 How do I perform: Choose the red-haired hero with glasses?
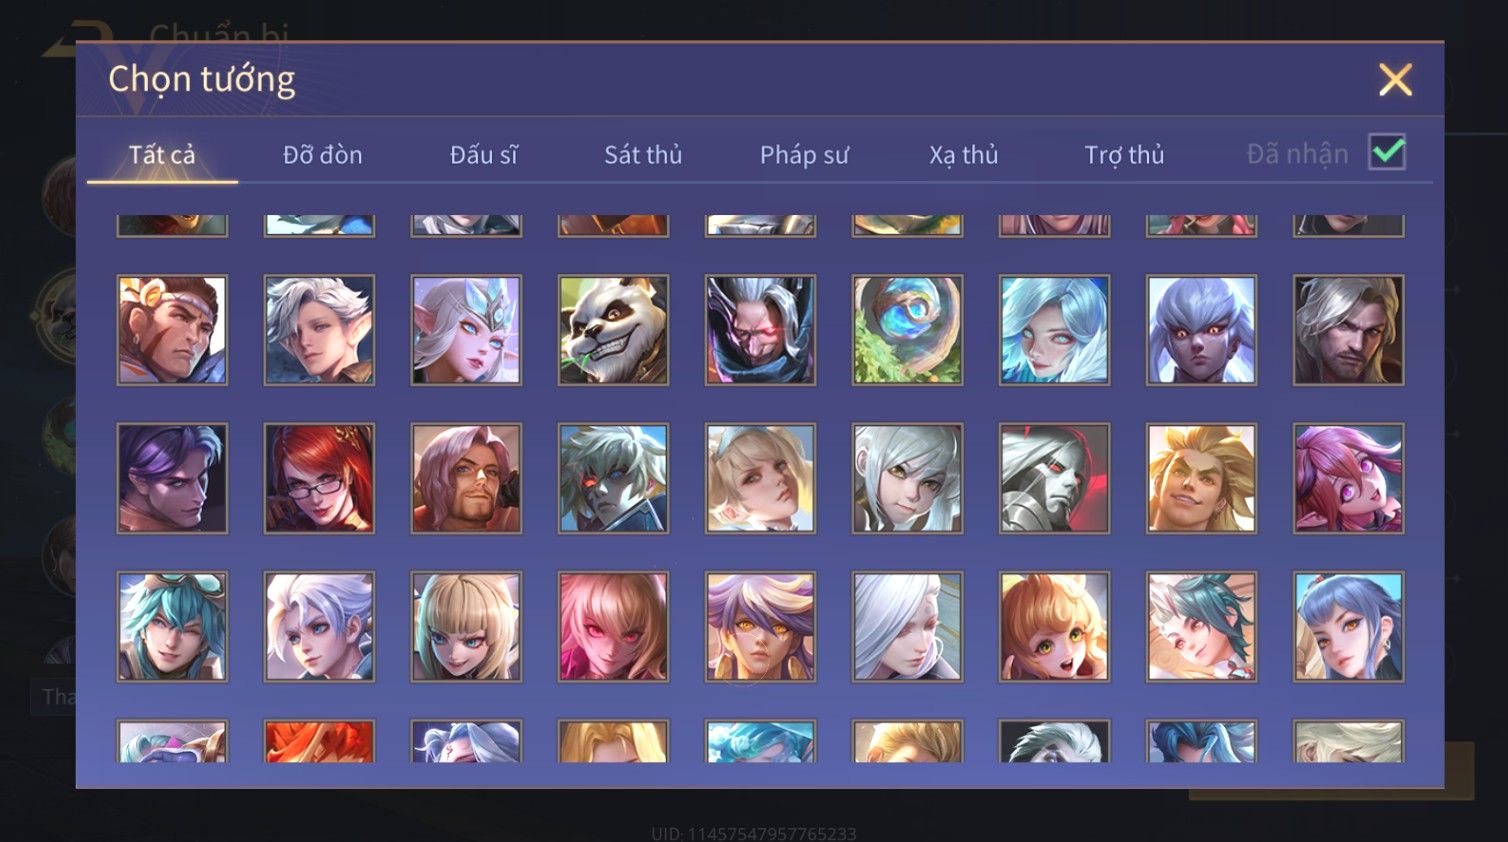pyautogui.click(x=319, y=478)
